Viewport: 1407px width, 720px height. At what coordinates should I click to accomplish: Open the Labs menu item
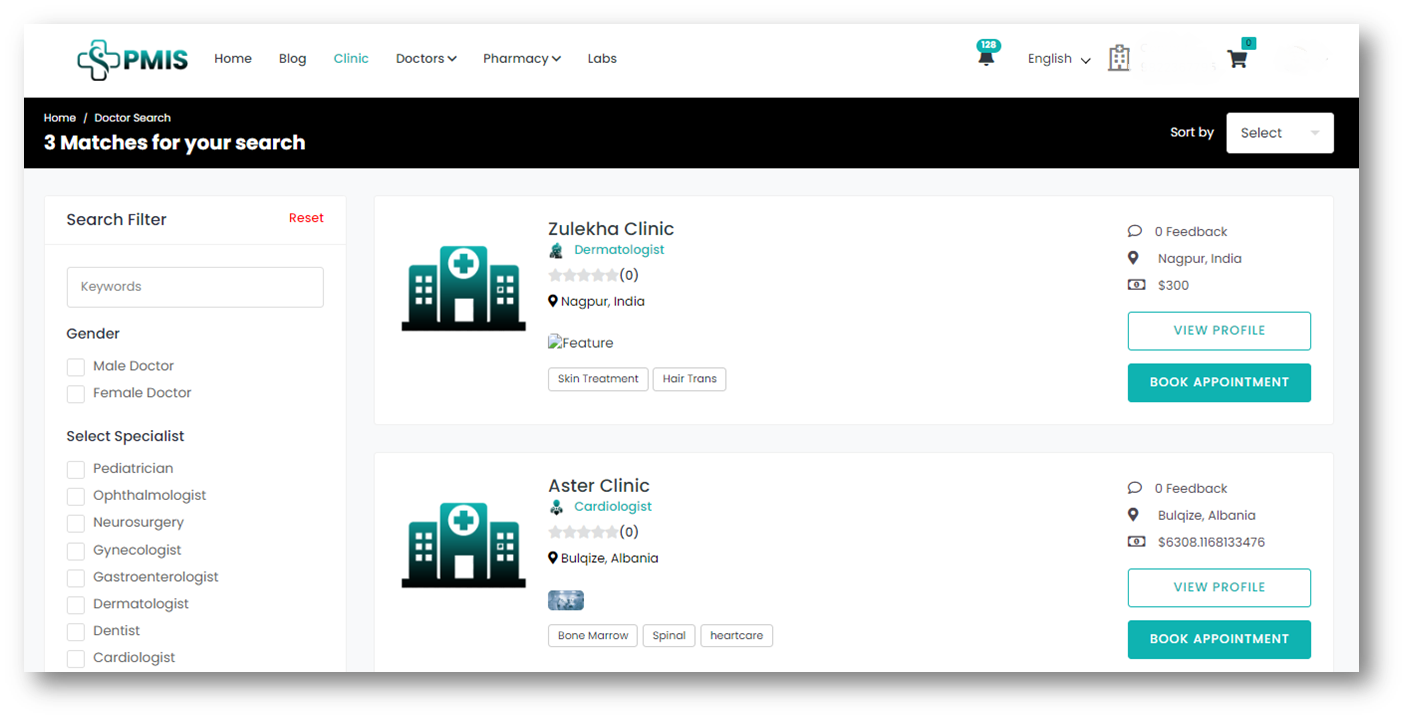(602, 58)
